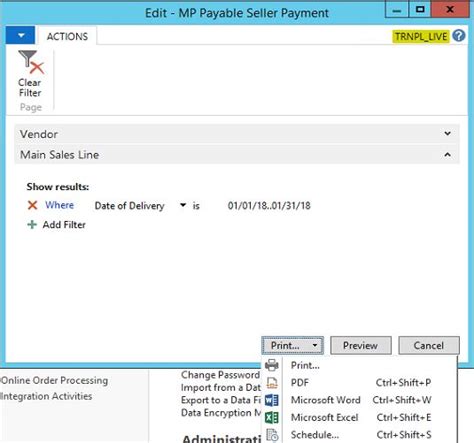
Task: Open the Date of Delivery field dropdown
Action: (183, 205)
